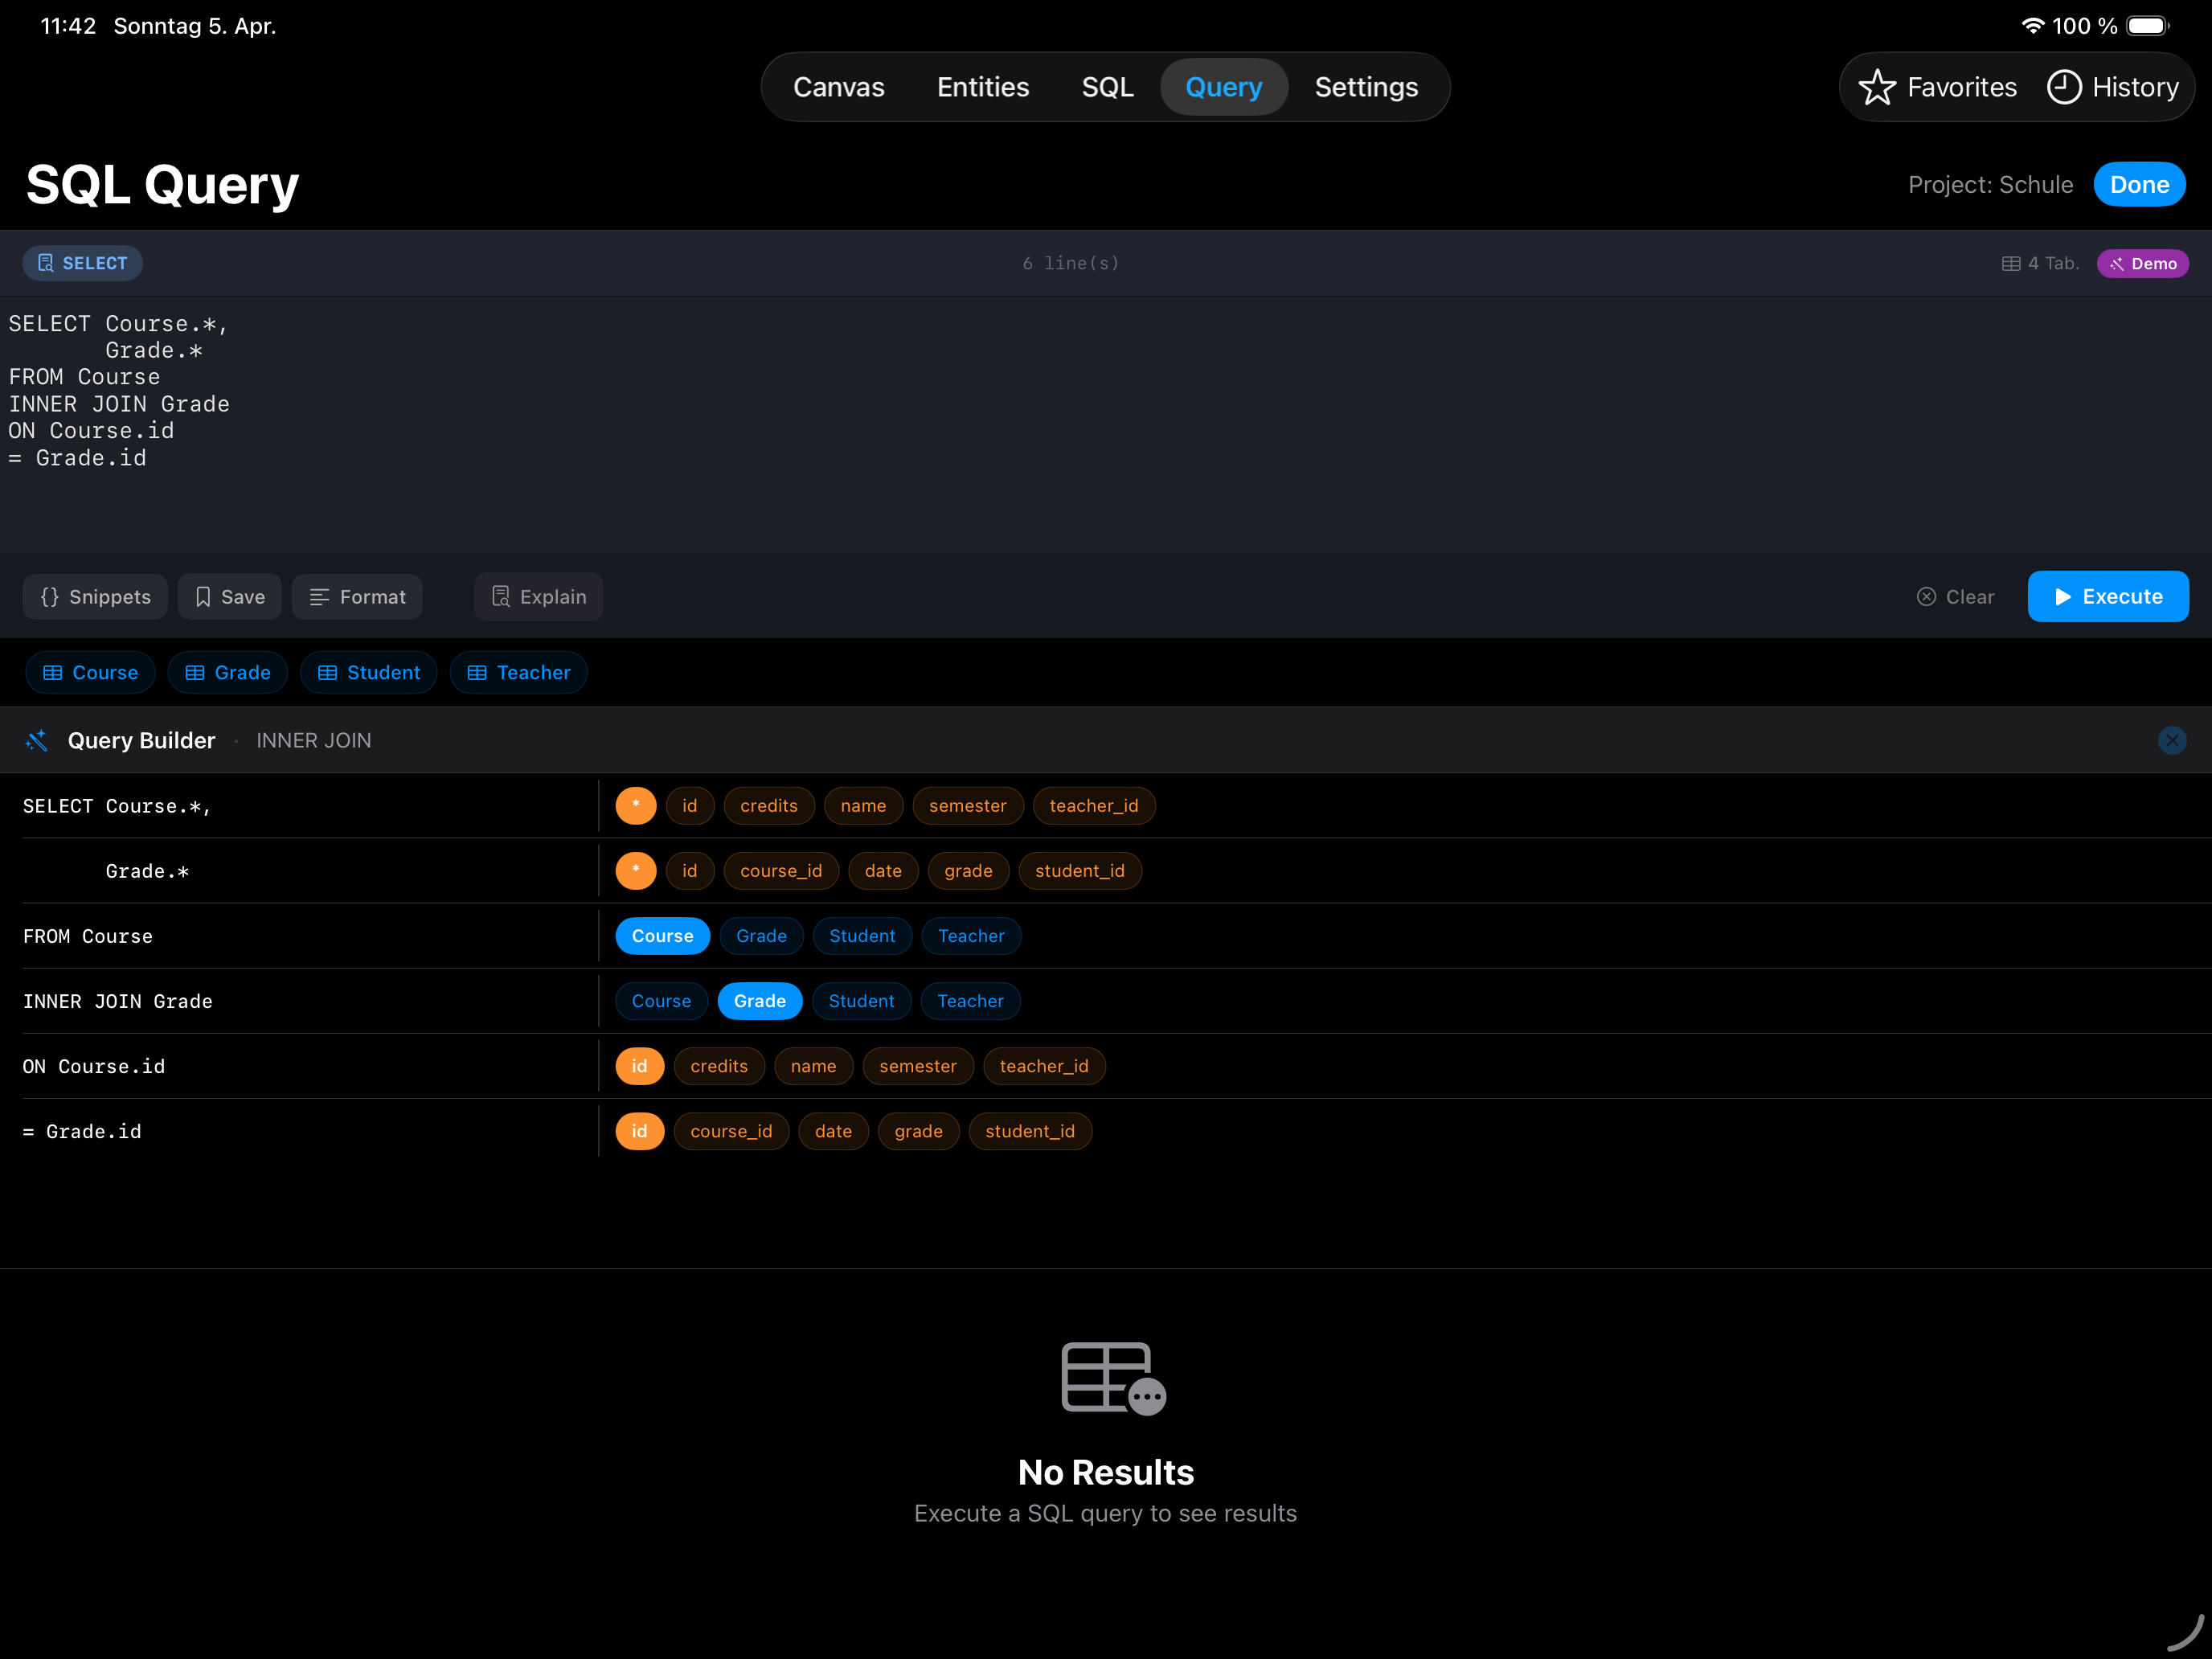
Task: Insert the Teacher table chip
Action: pos(519,673)
